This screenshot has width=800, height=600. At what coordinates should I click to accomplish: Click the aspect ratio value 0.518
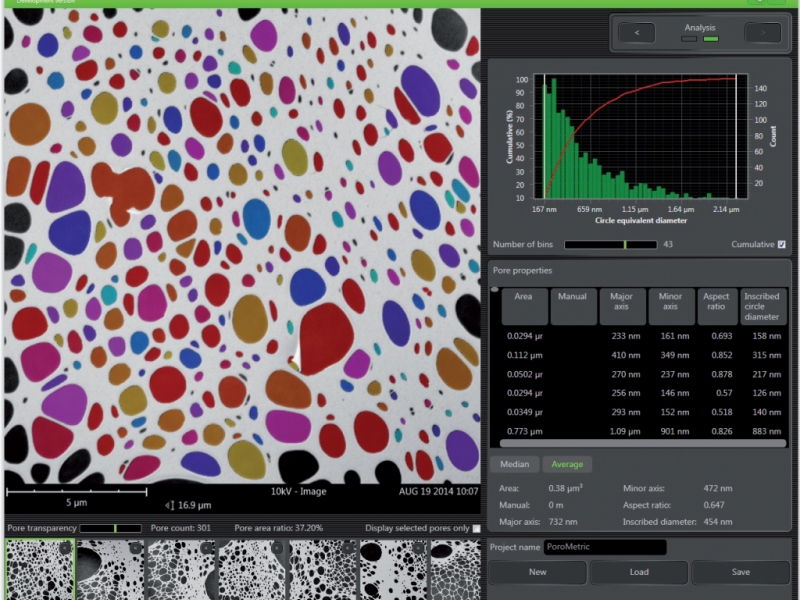(x=721, y=412)
